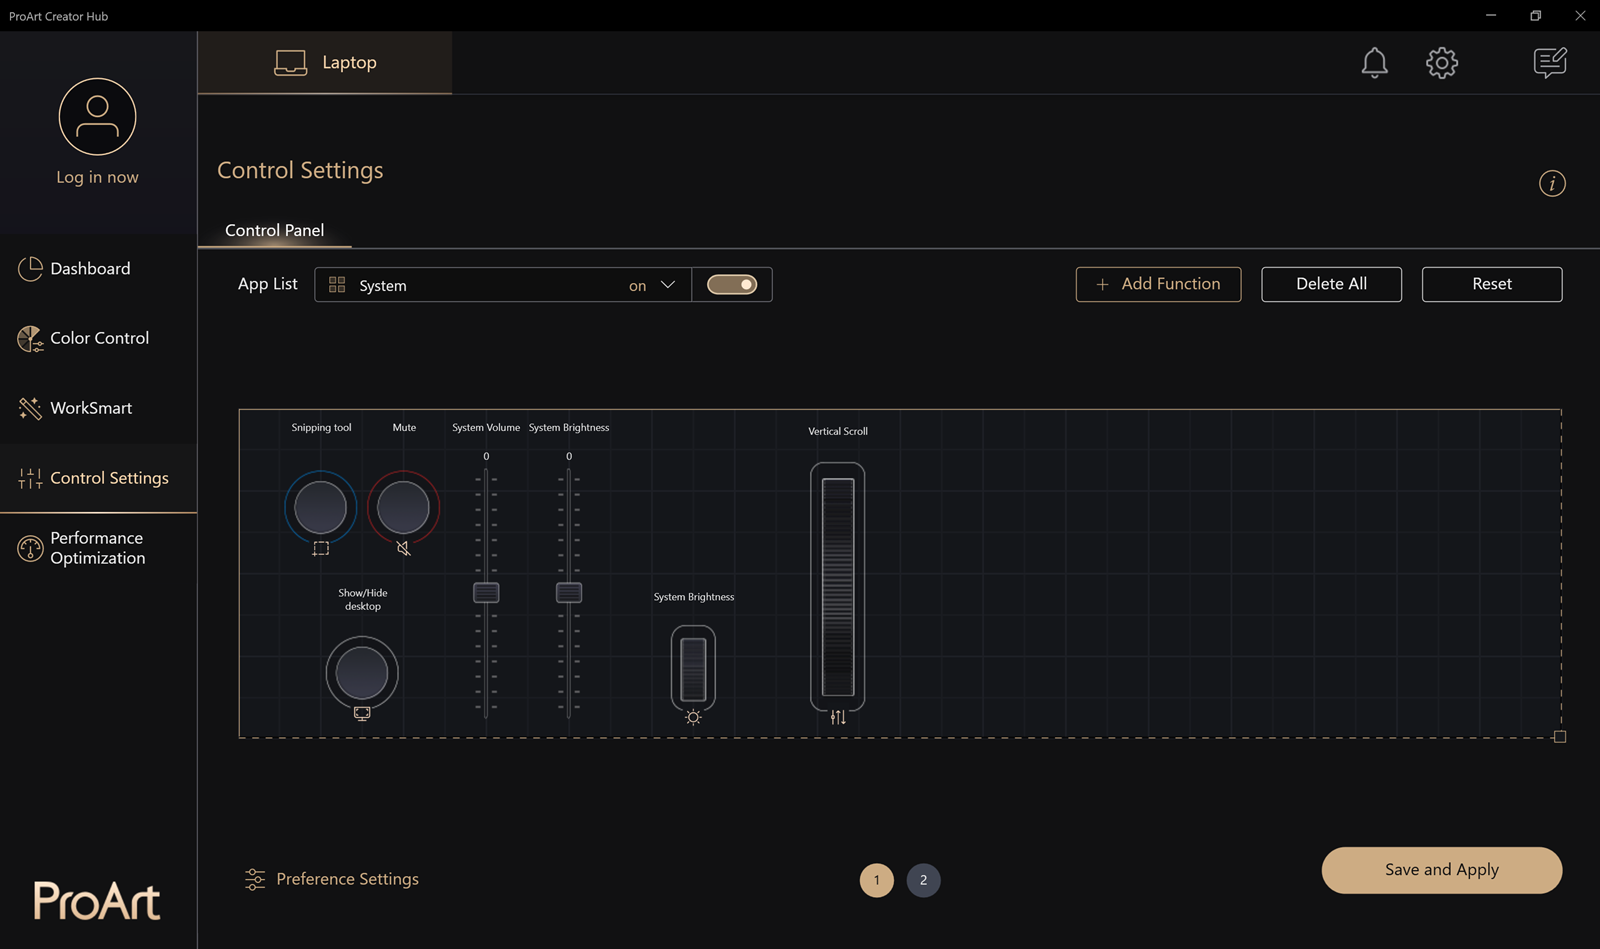Click the Delete All button
The height and width of the screenshot is (949, 1600).
pyautogui.click(x=1331, y=284)
